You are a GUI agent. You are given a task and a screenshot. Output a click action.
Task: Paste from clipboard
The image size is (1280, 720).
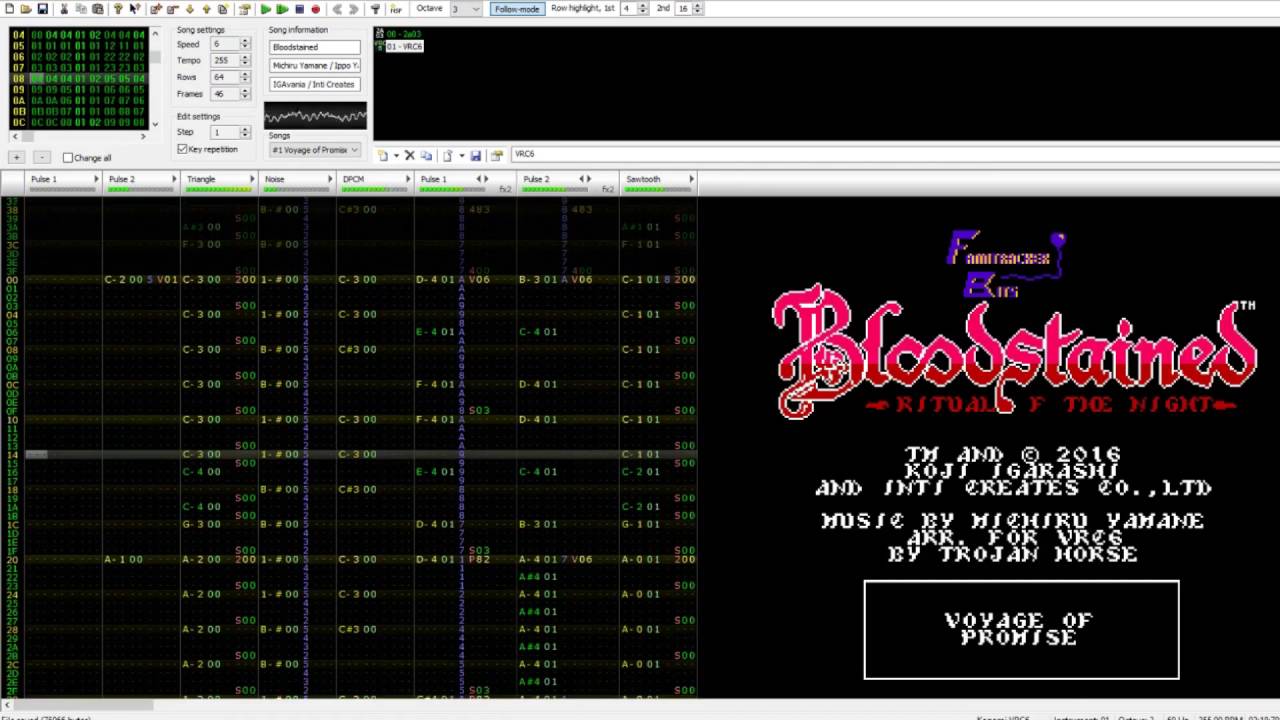point(98,9)
